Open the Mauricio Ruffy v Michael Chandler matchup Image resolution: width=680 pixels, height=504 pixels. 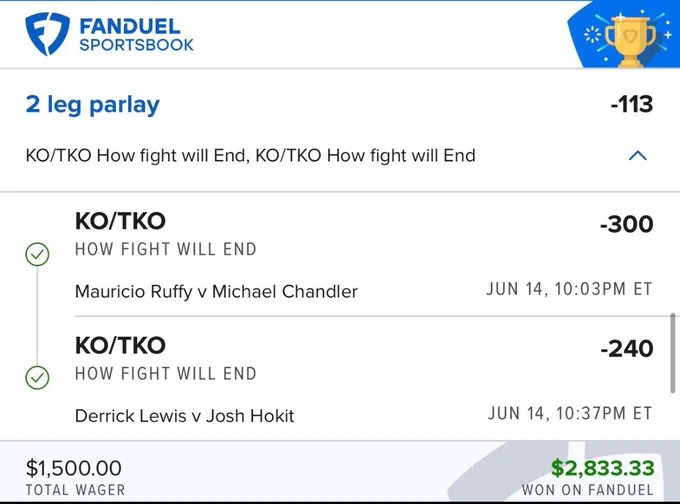pos(216,291)
